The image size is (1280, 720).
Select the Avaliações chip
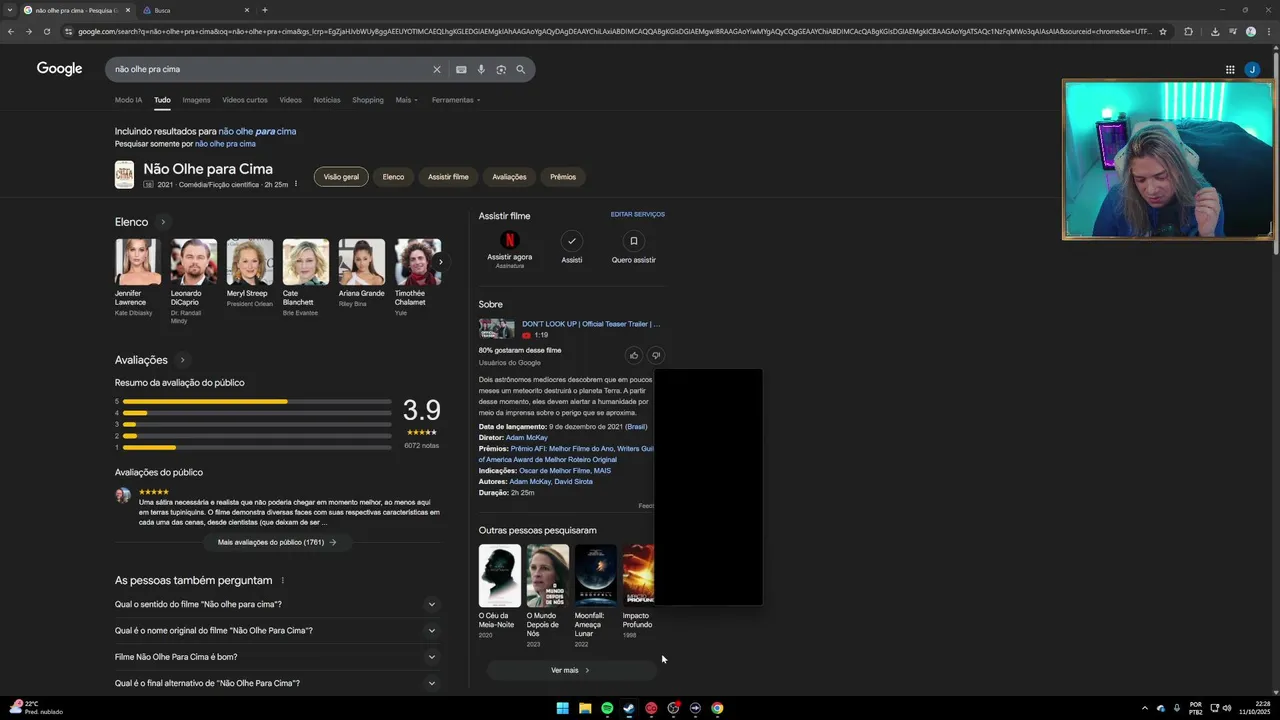(509, 177)
